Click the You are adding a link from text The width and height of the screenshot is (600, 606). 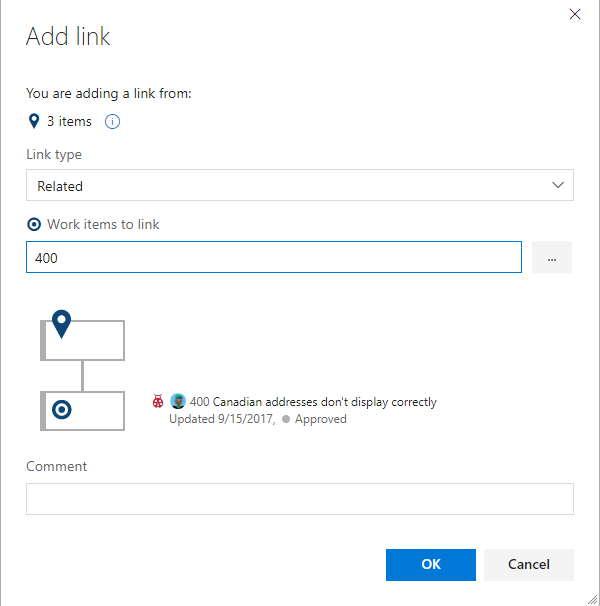[x=109, y=94]
